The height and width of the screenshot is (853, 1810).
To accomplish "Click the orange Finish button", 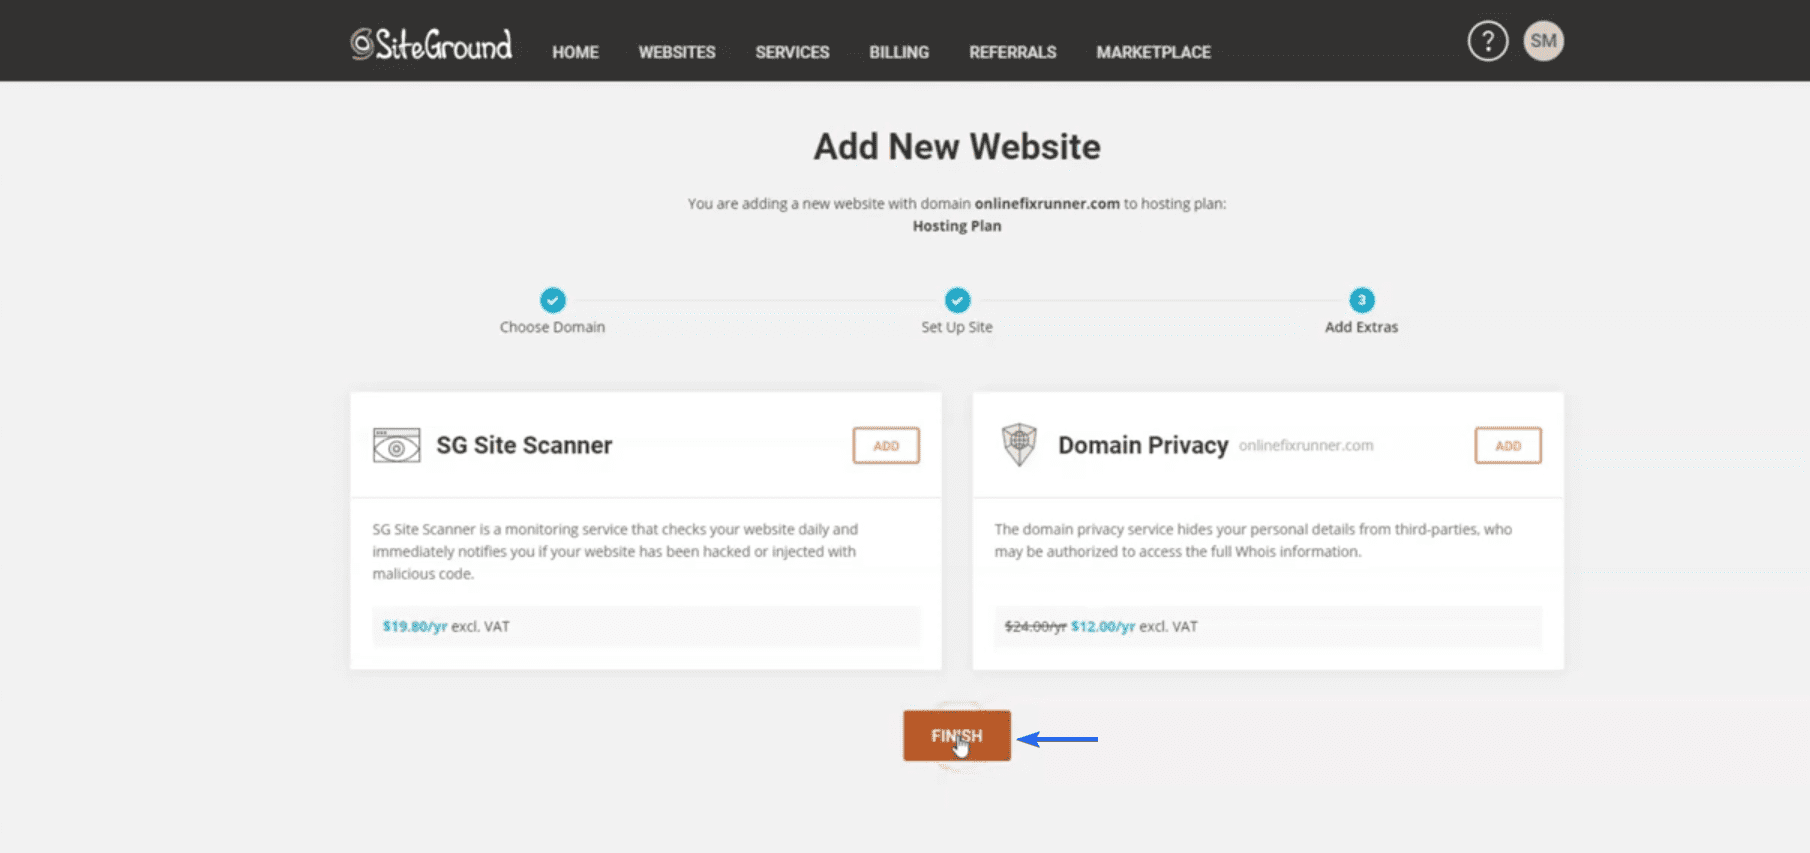I will point(957,736).
